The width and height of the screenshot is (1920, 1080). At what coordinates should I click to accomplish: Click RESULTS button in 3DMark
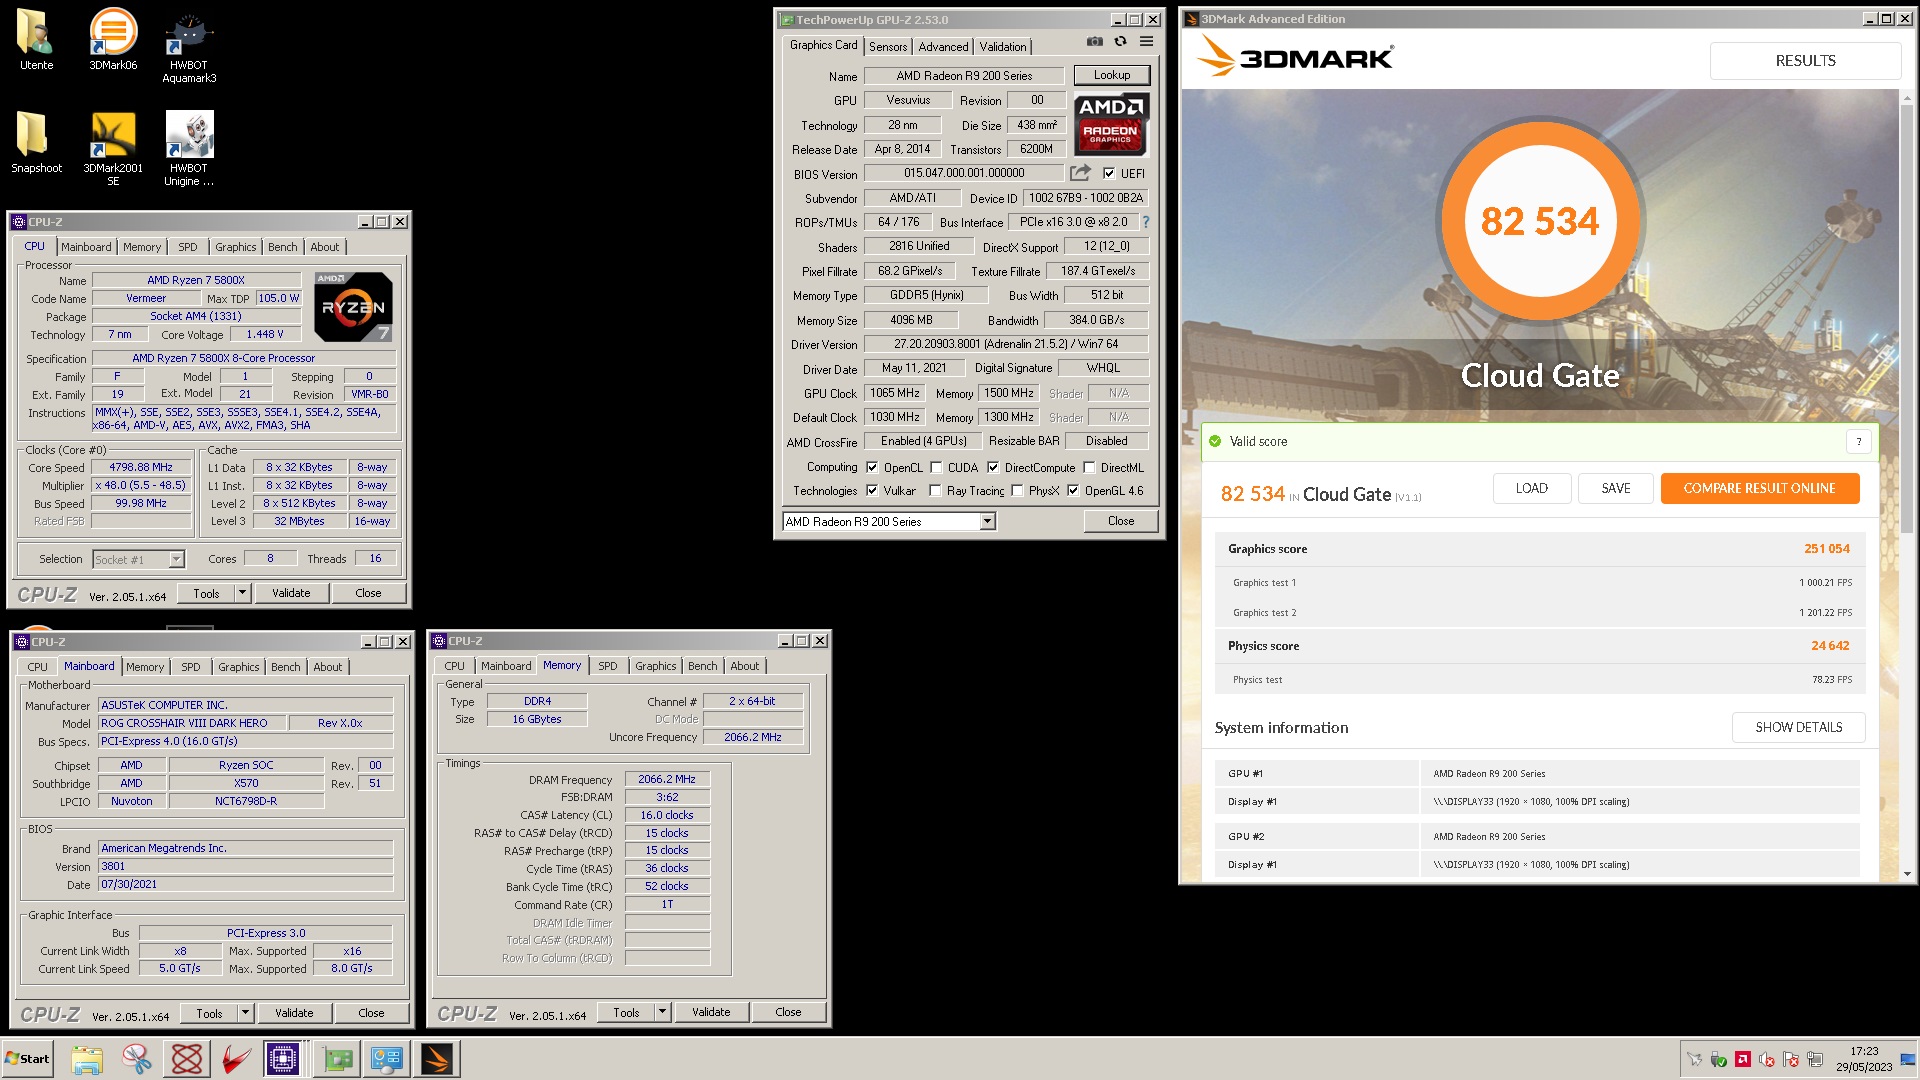(x=1805, y=60)
